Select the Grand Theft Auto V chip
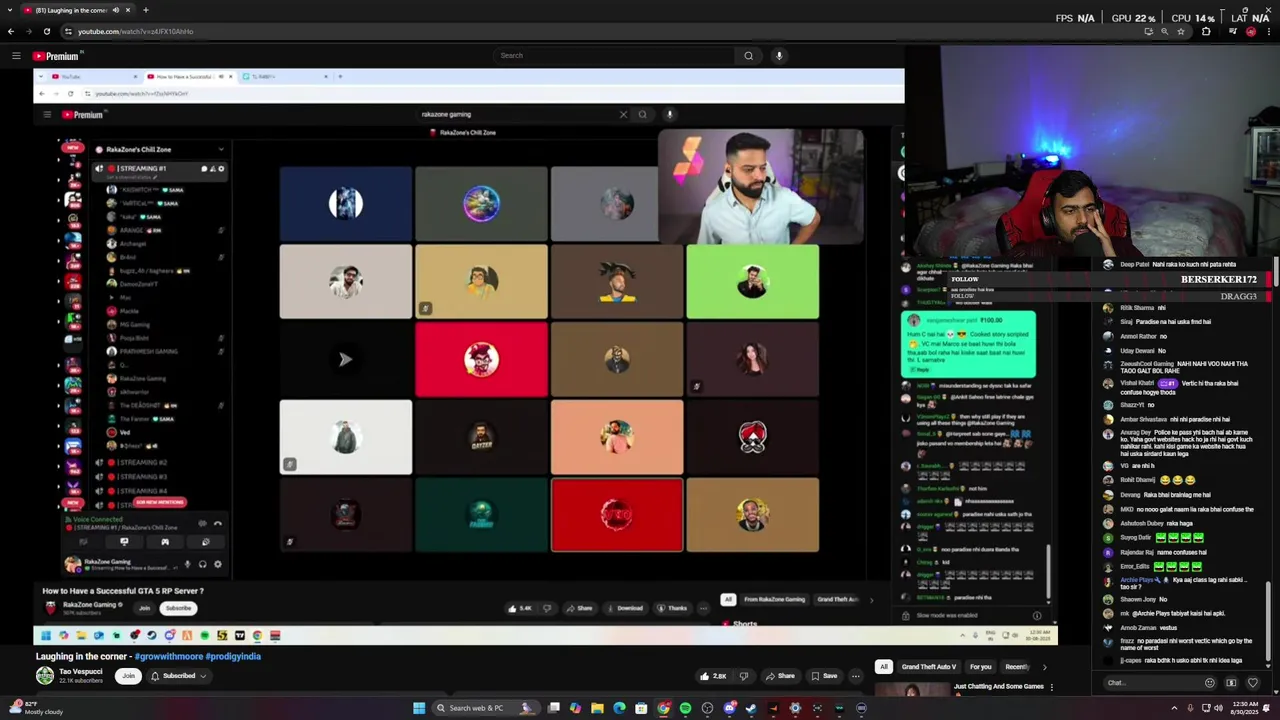The width and height of the screenshot is (1280, 720). point(929,667)
